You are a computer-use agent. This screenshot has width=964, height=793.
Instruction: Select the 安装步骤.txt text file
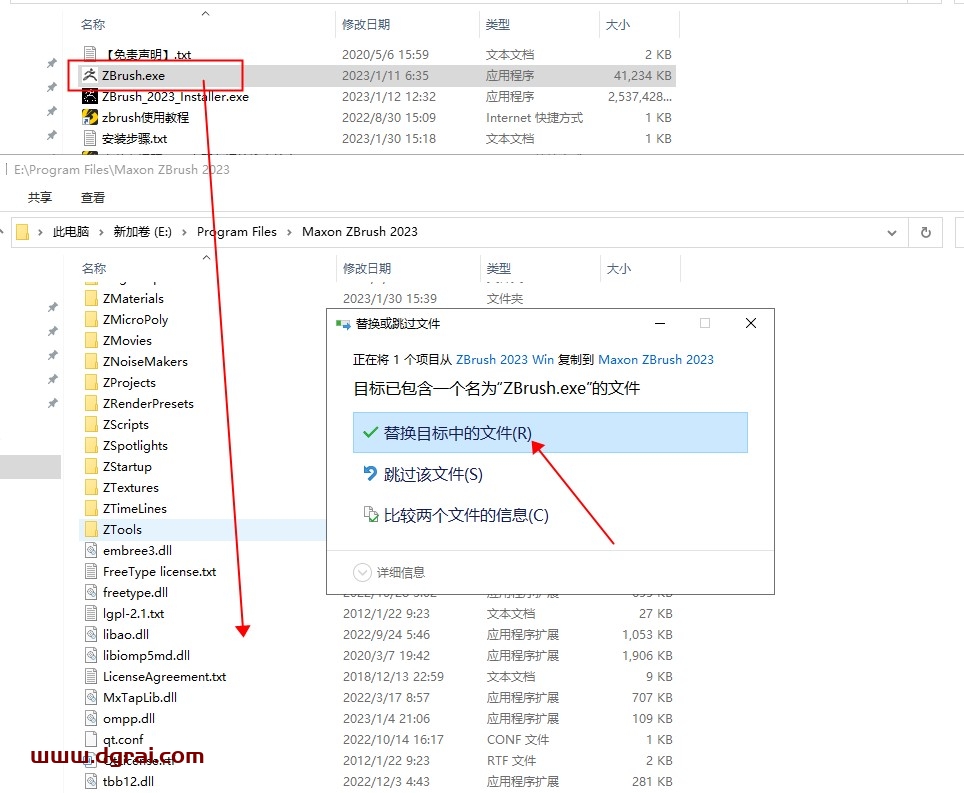(134, 139)
